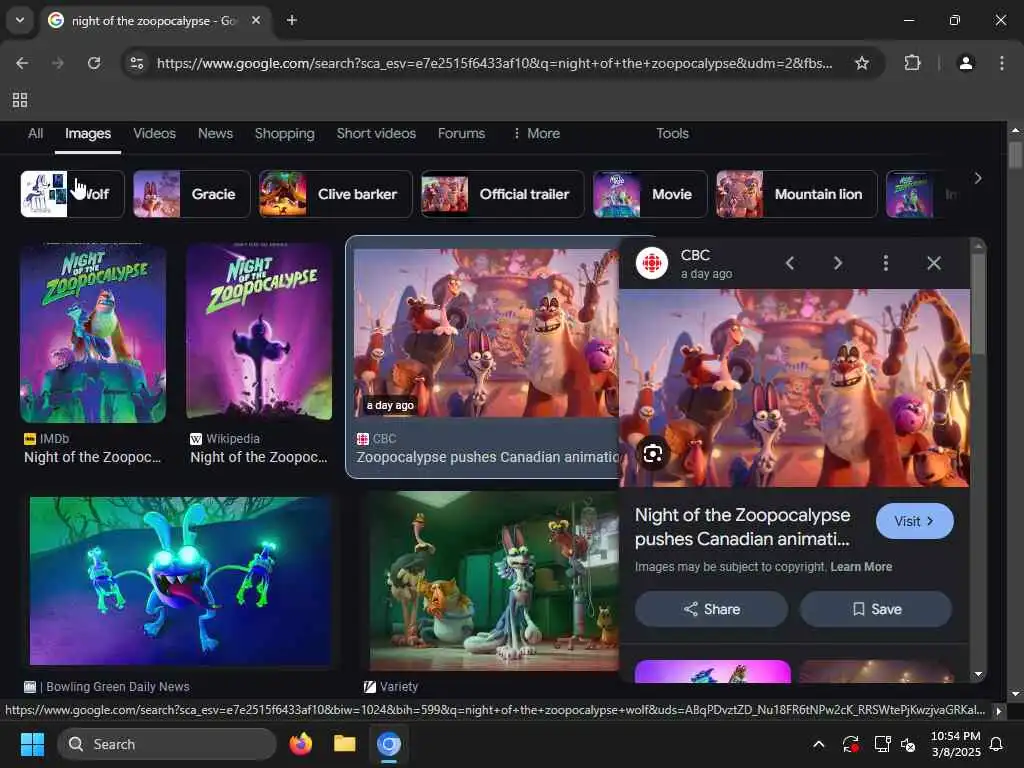Click the IMDb Night of the Zoopoc... title
This screenshot has height=768, width=1024.
point(92,457)
